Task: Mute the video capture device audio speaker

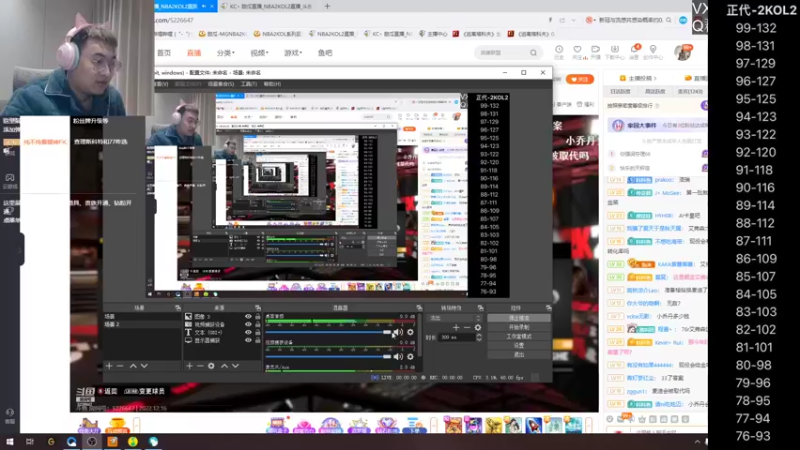Action: [398, 357]
